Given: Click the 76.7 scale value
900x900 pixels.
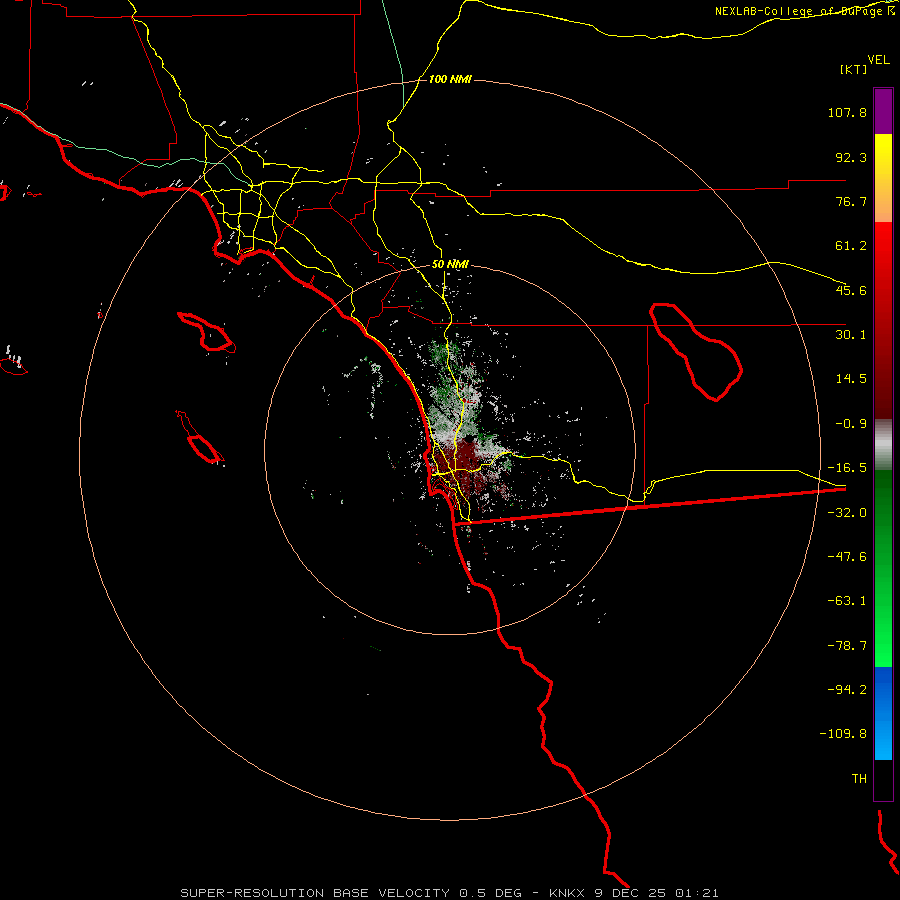Looking at the screenshot, I should (851, 201).
